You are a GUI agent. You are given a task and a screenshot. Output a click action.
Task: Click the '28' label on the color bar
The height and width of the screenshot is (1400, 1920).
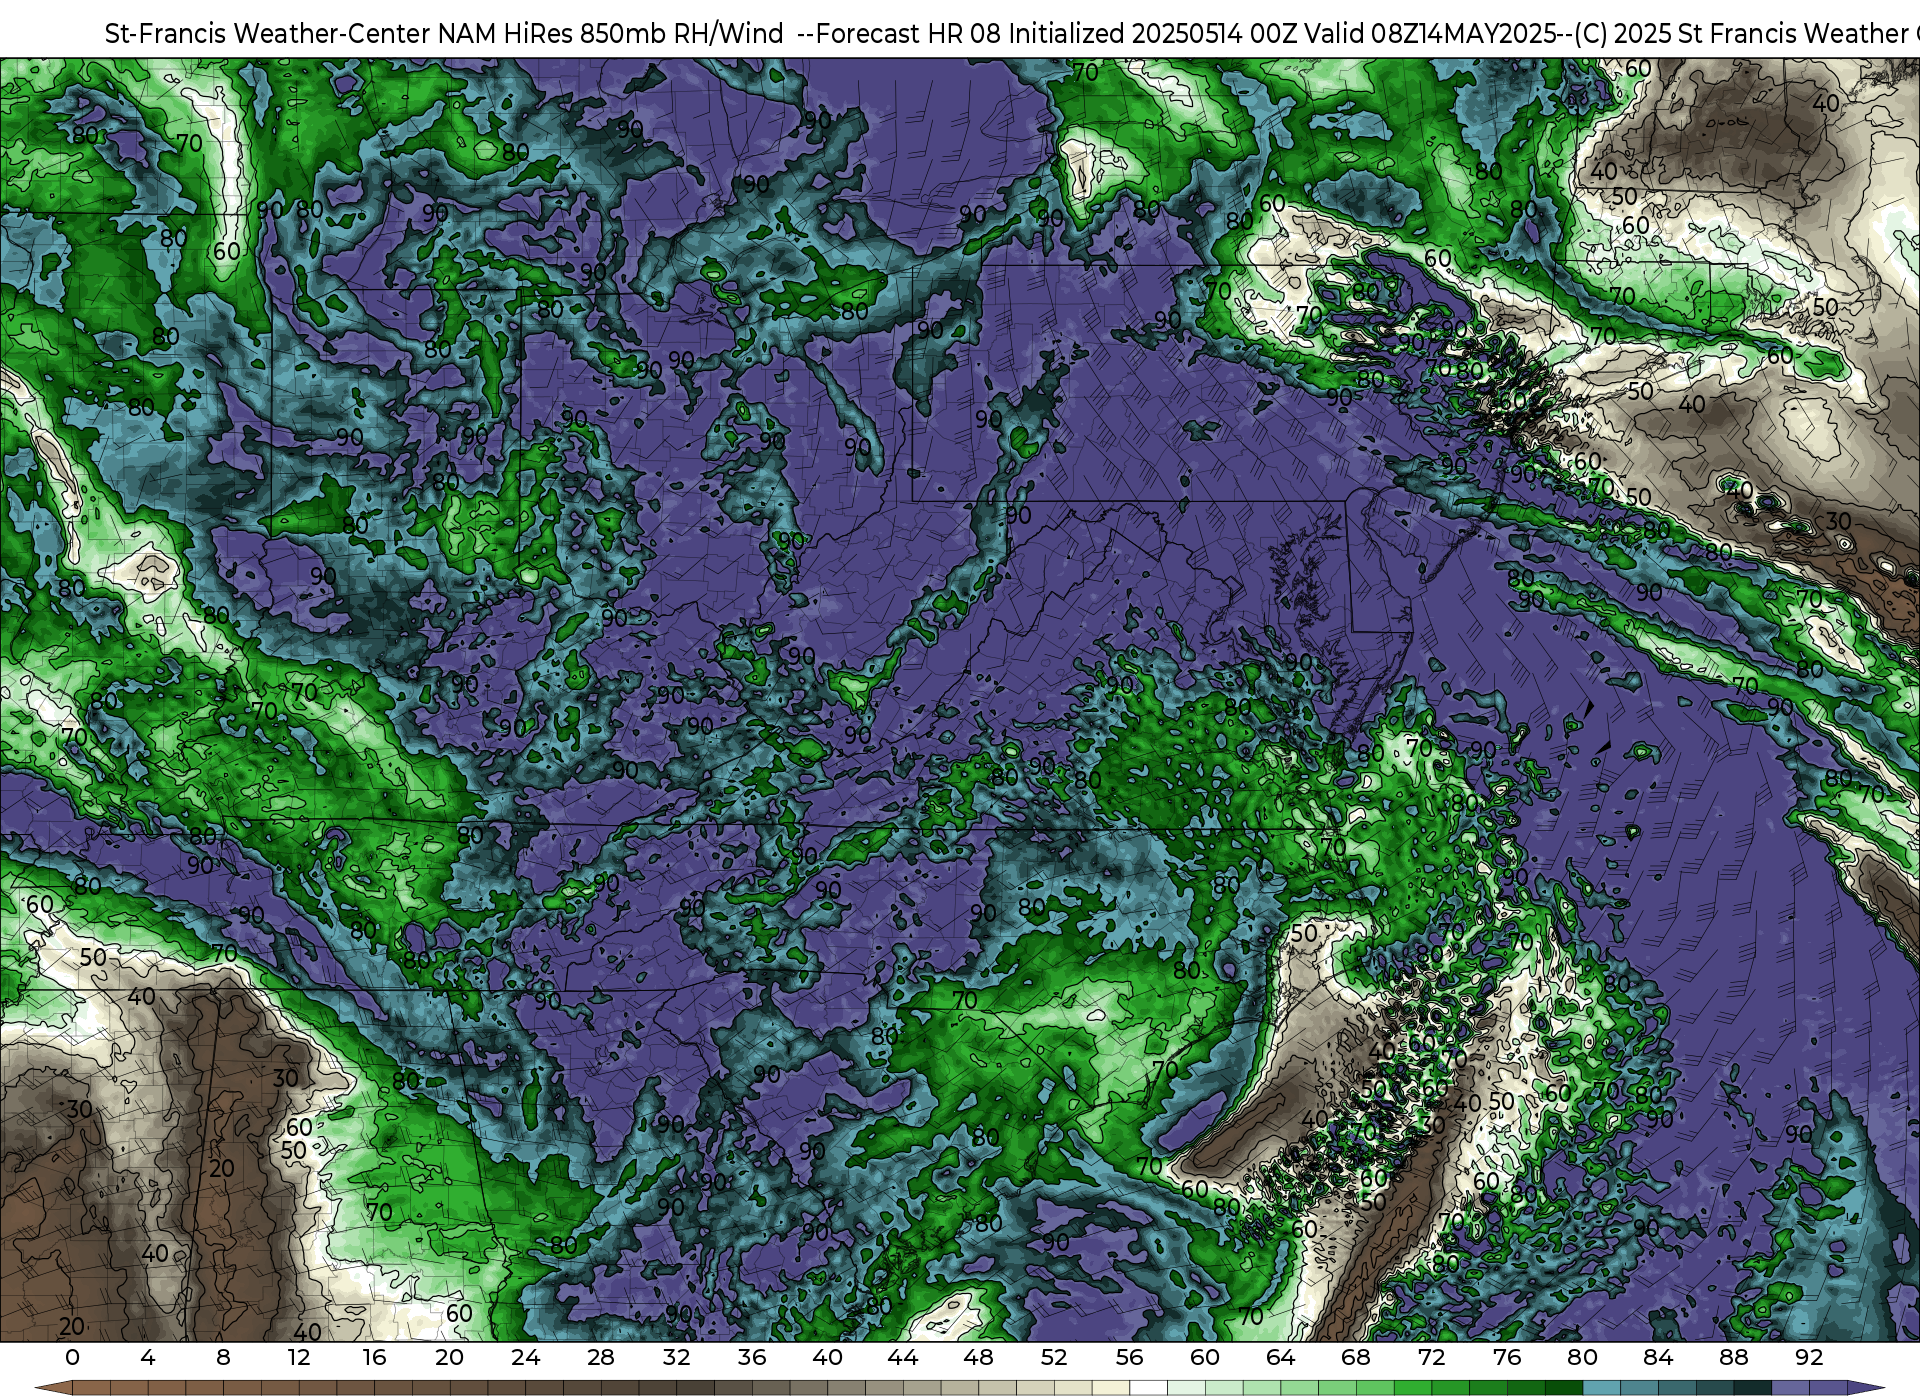[601, 1357]
